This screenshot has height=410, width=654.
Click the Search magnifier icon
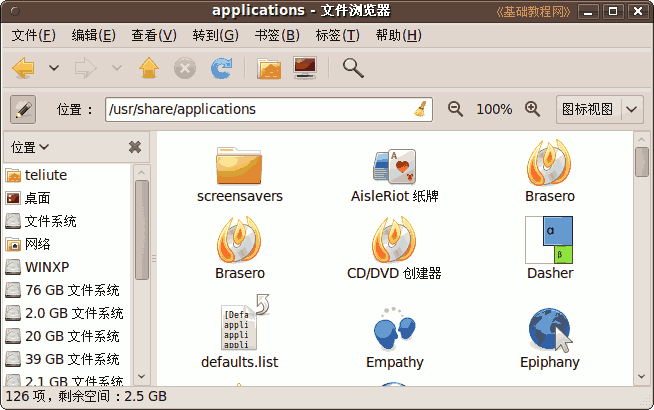[x=353, y=68]
